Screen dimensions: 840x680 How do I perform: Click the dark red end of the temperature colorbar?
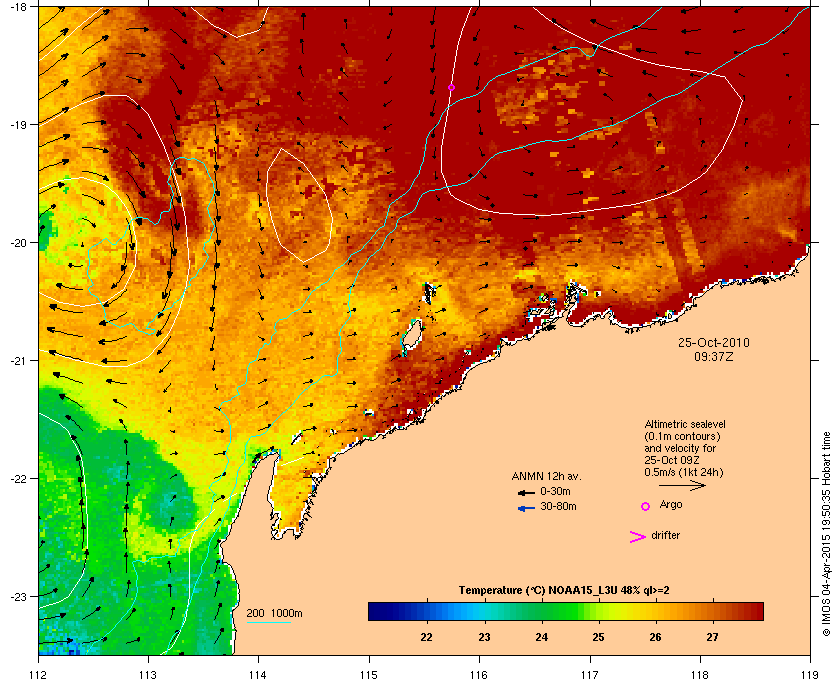click(x=756, y=611)
